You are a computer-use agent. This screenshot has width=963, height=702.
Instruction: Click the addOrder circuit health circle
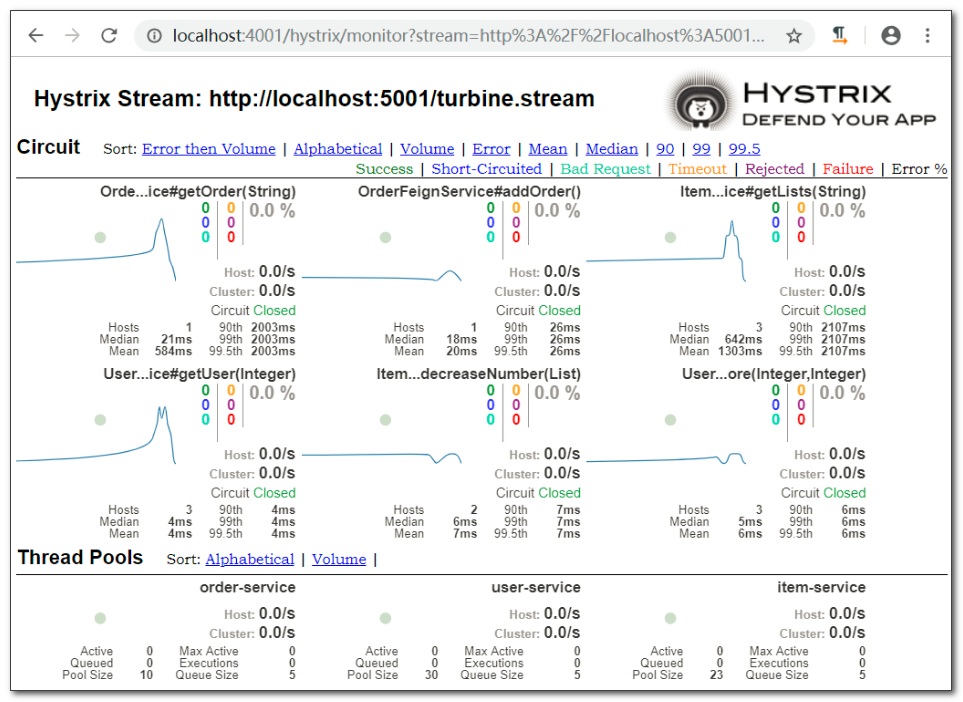pyautogui.click(x=385, y=238)
